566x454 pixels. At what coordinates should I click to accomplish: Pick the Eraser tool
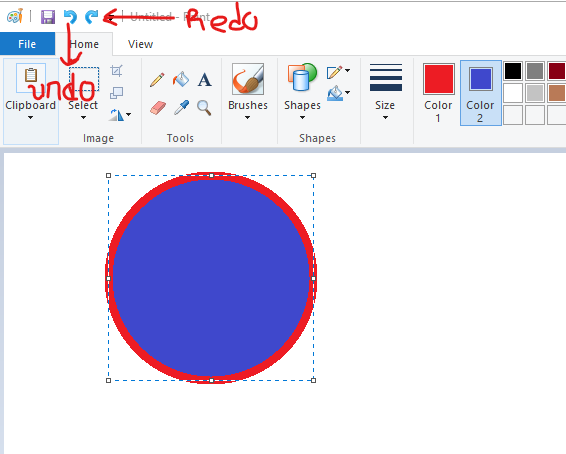(x=158, y=108)
